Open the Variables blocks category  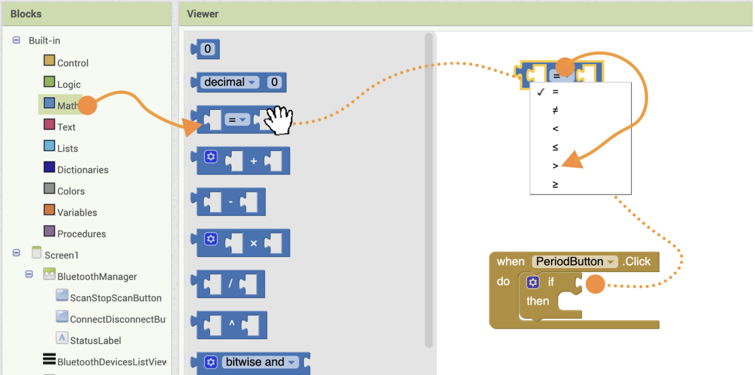[77, 212]
